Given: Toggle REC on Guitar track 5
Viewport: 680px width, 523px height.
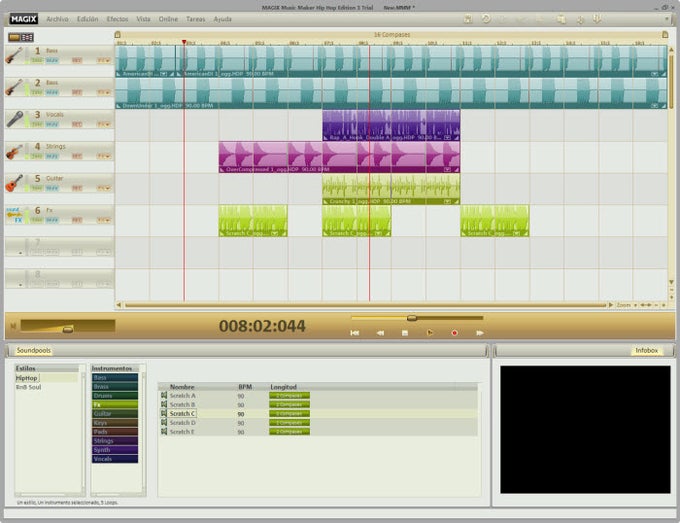Looking at the screenshot, I should pos(77,188).
